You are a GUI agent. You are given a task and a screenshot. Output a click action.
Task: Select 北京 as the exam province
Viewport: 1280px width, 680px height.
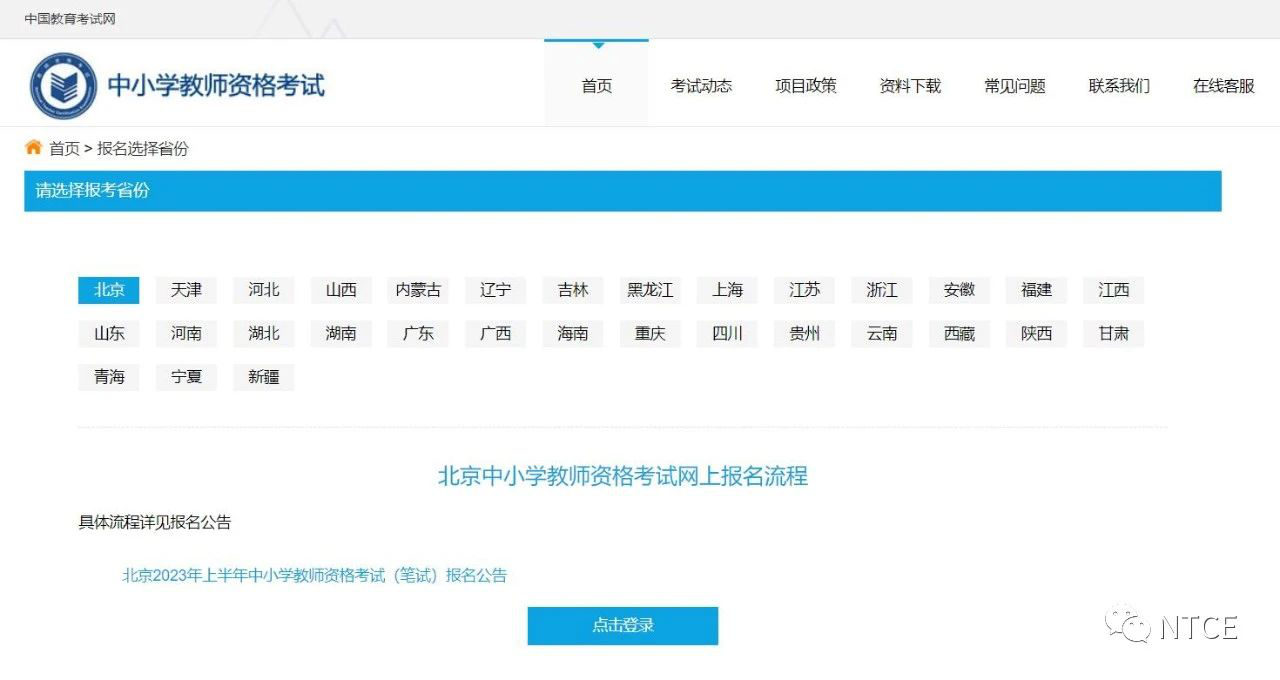[x=108, y=290]
